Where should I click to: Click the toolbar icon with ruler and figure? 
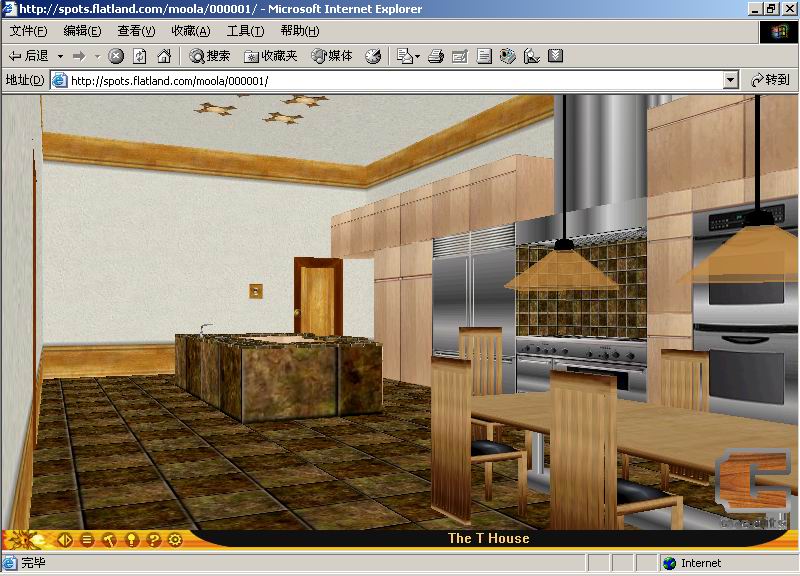point(532,56)
